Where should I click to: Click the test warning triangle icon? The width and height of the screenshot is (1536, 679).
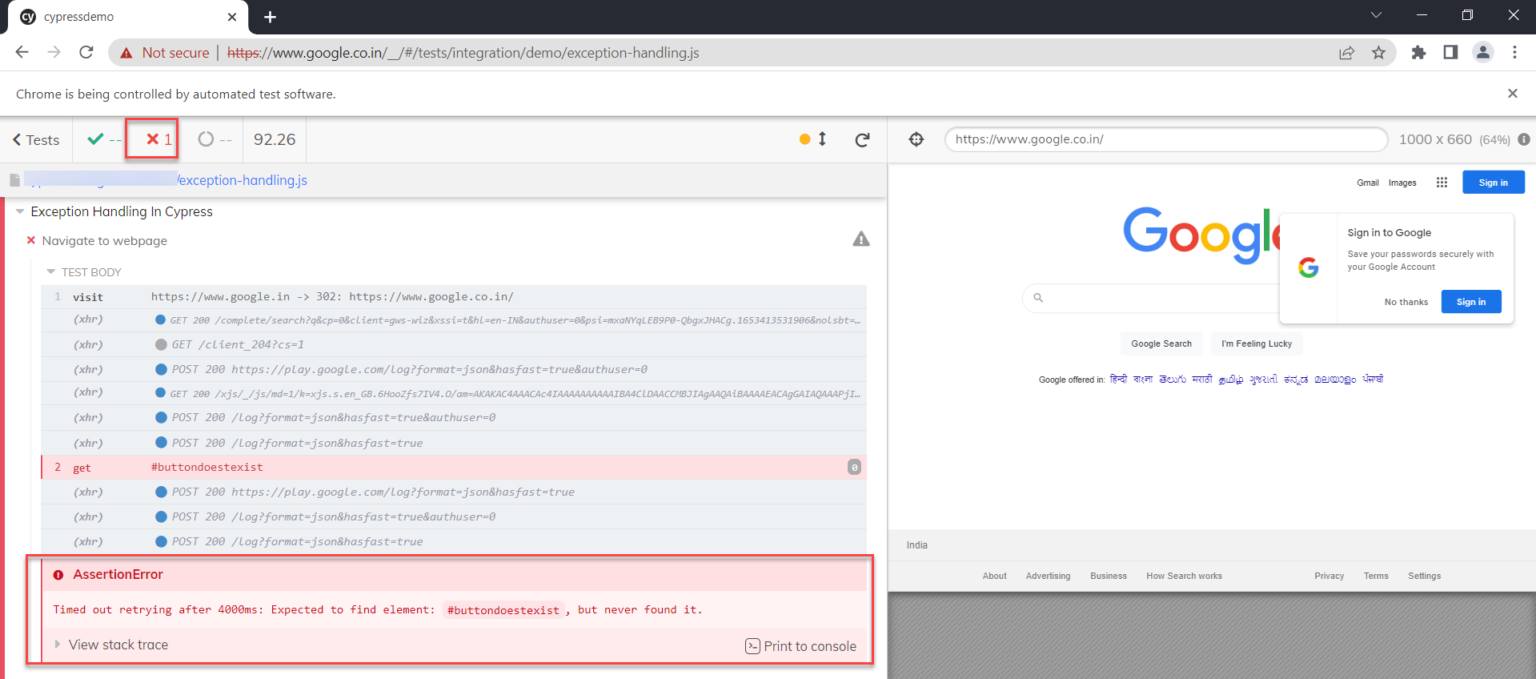point(861,238)
